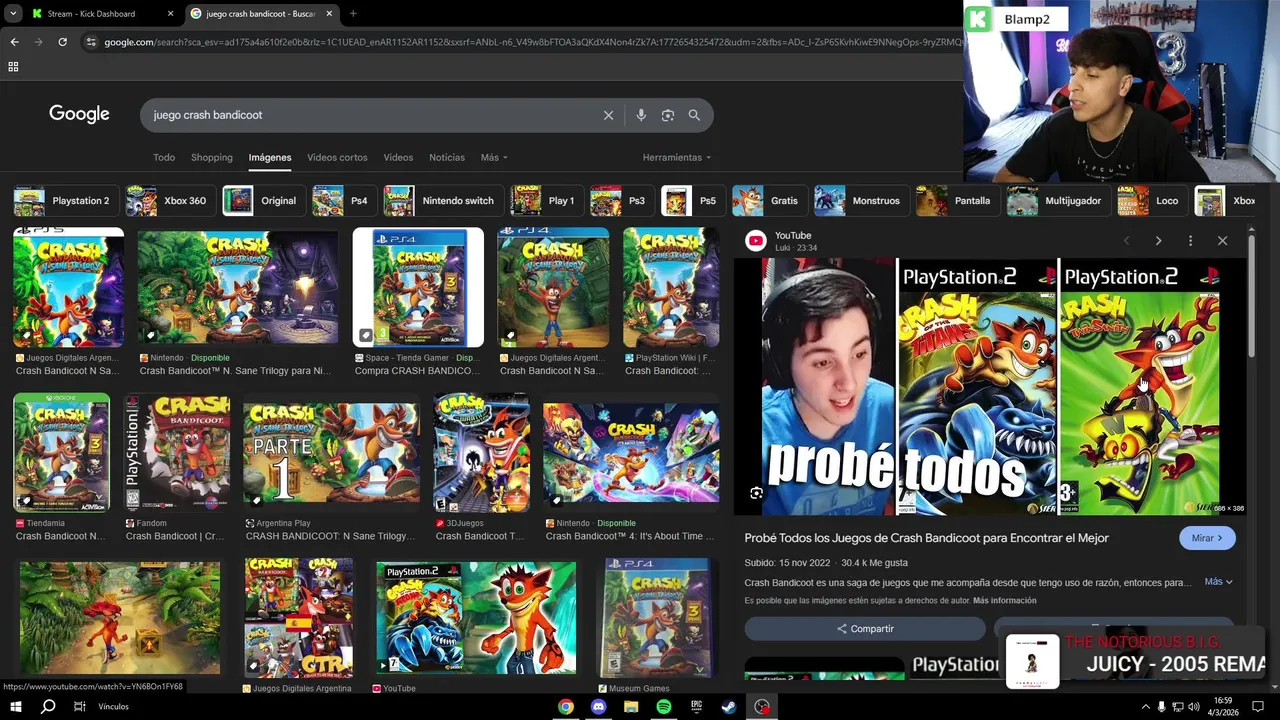Click the lens search icon on preview image

(756, 493)
